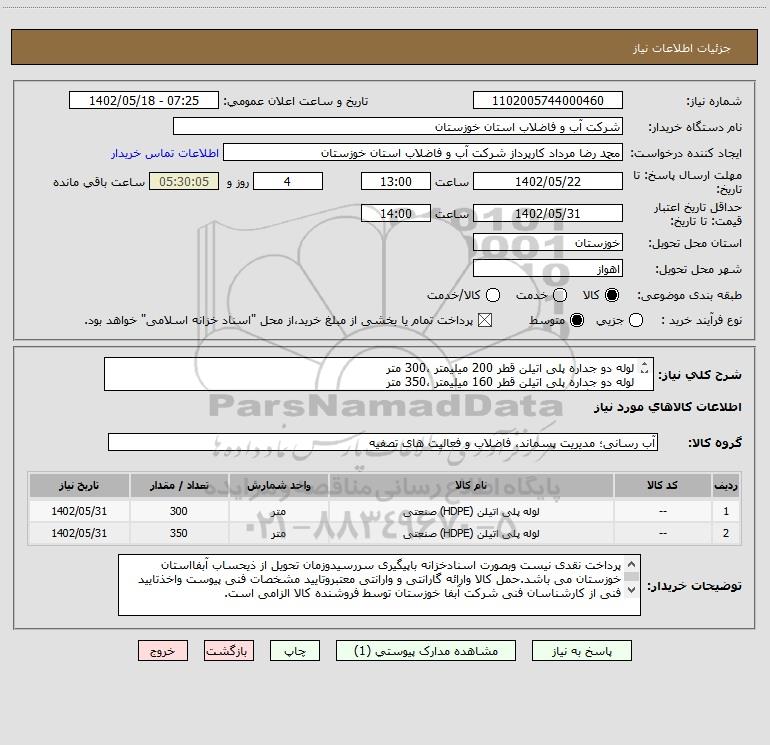770x745 pixels.
Task: Click the استان محل تحویل field خوزستان
Action: pyautogui.click(x=548, y=243)
